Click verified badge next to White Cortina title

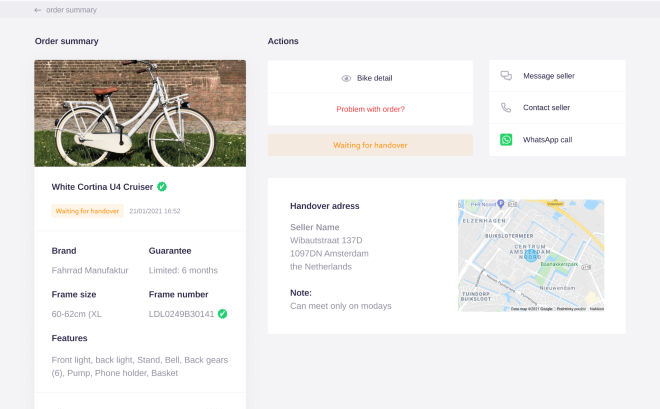click(x=162, y=186)
